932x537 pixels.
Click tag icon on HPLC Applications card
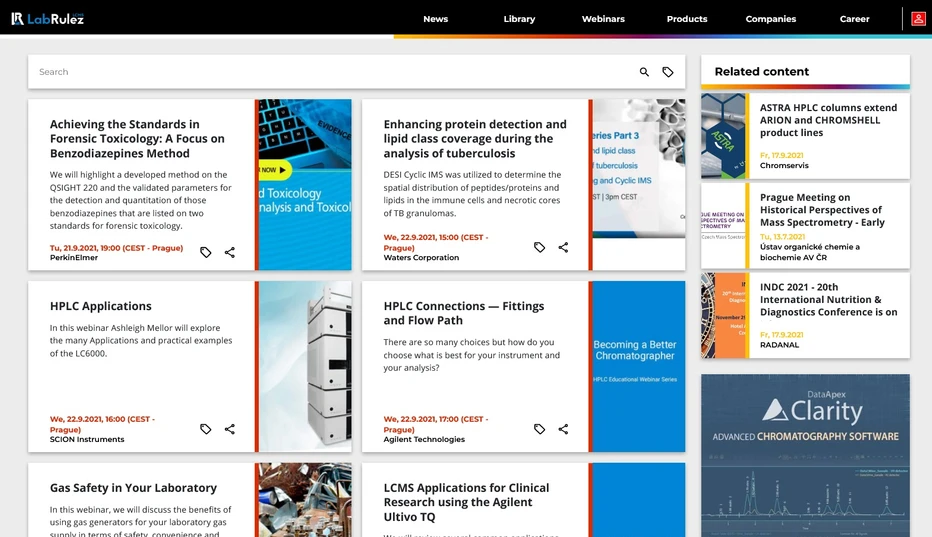pyautogui.click(x=206, y=429)
